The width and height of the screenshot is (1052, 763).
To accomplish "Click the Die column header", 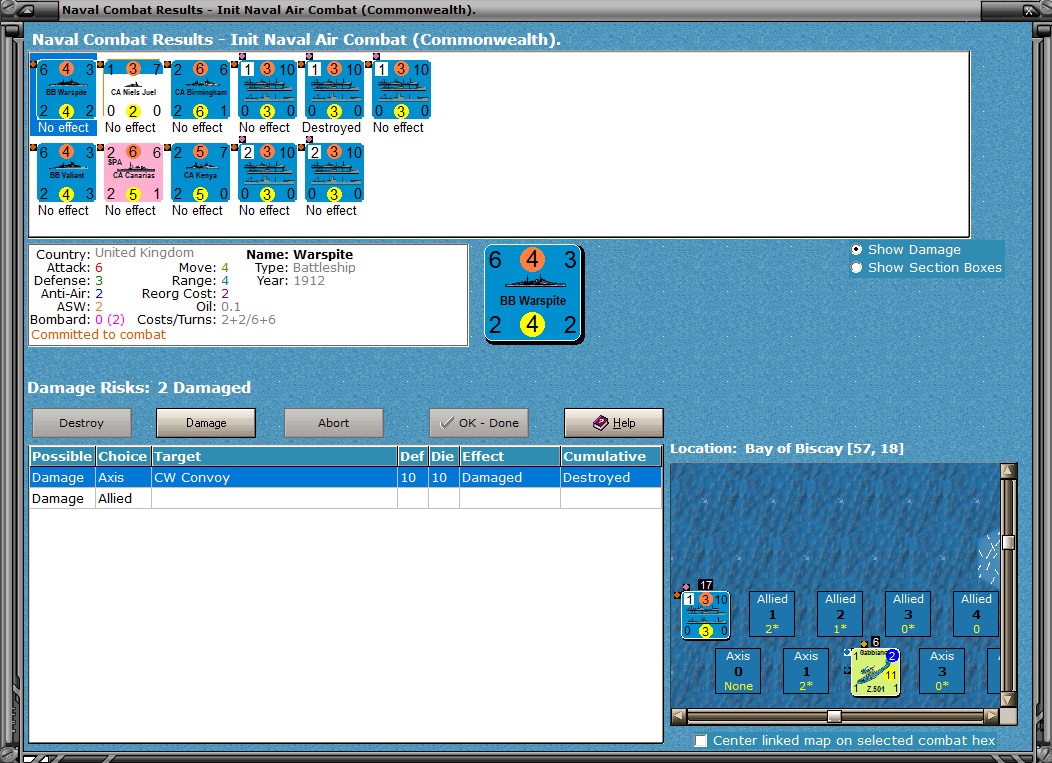I will click(443, 456).
